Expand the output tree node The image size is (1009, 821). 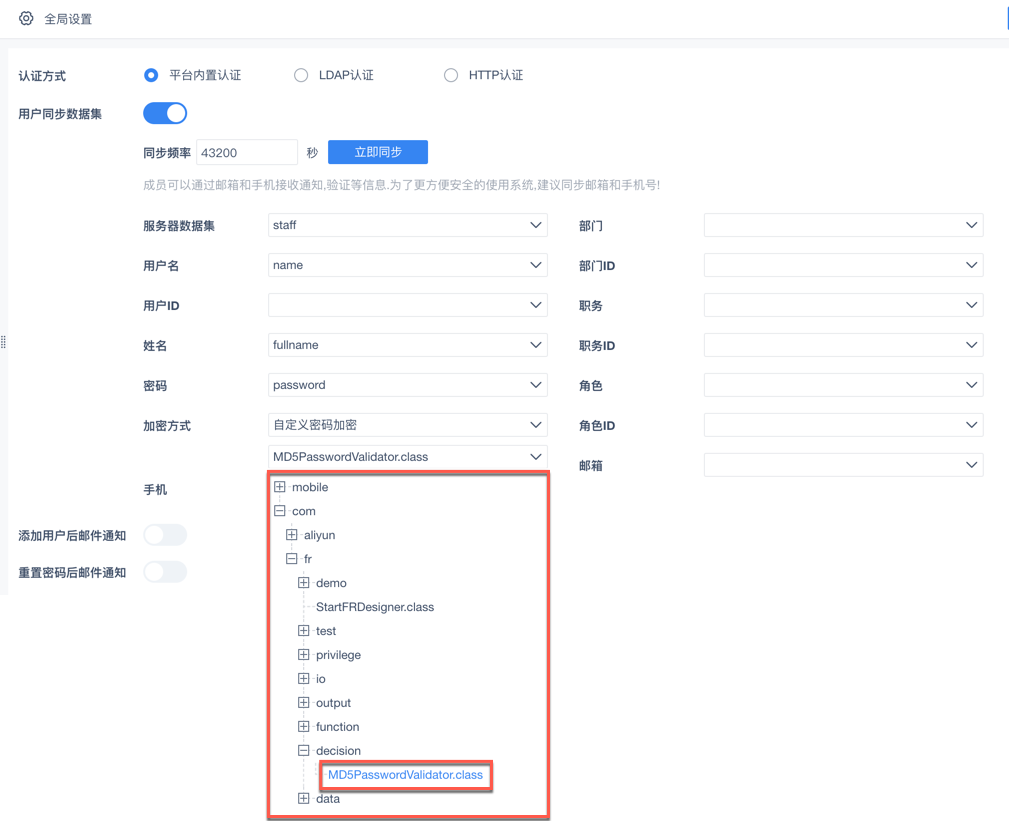pyautogui.click(x=303, y=702)
